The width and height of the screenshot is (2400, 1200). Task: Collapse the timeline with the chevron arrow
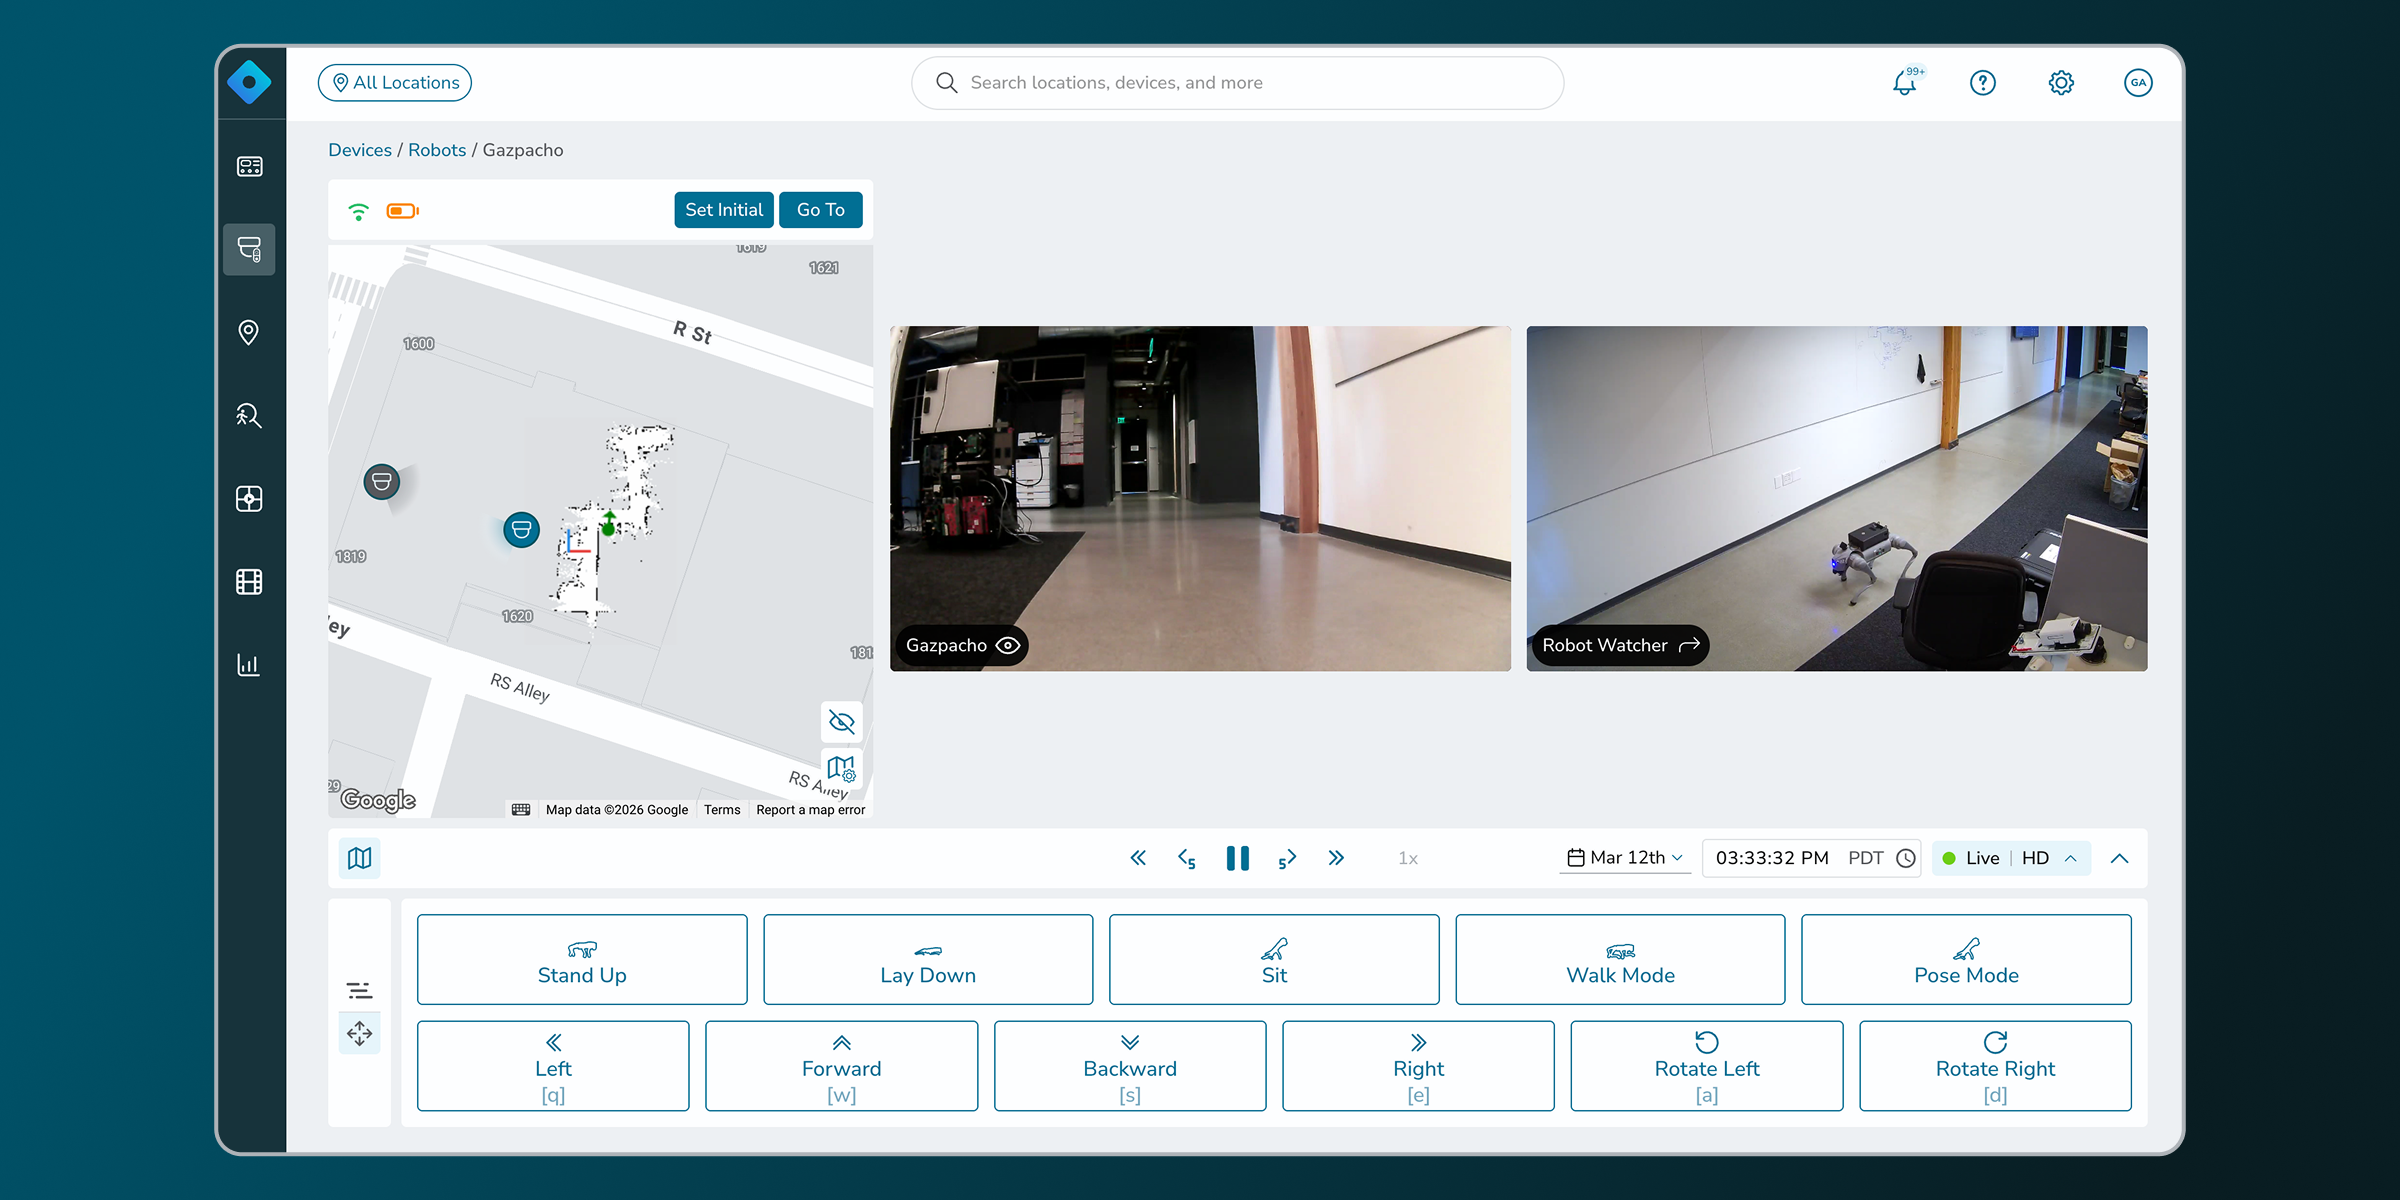pyautogui.click(x=2119, y=857)
